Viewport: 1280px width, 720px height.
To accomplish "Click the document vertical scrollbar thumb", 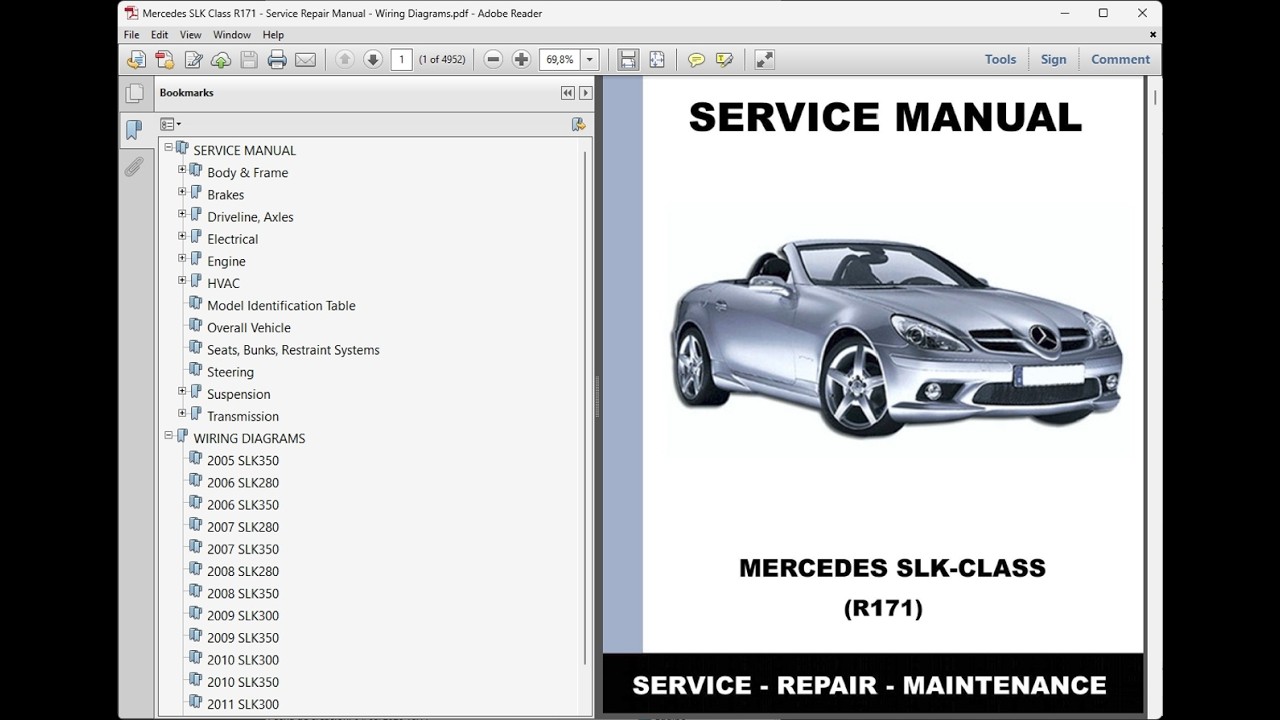I will pos(1155,98).
